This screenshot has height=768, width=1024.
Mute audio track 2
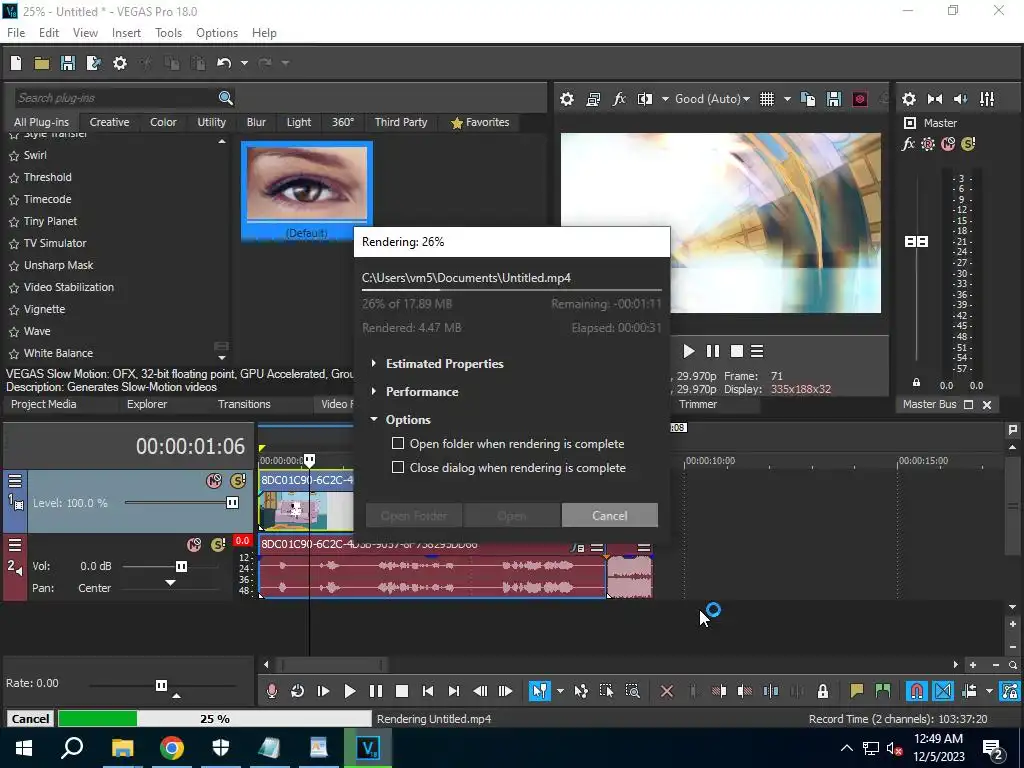(194, 545)
